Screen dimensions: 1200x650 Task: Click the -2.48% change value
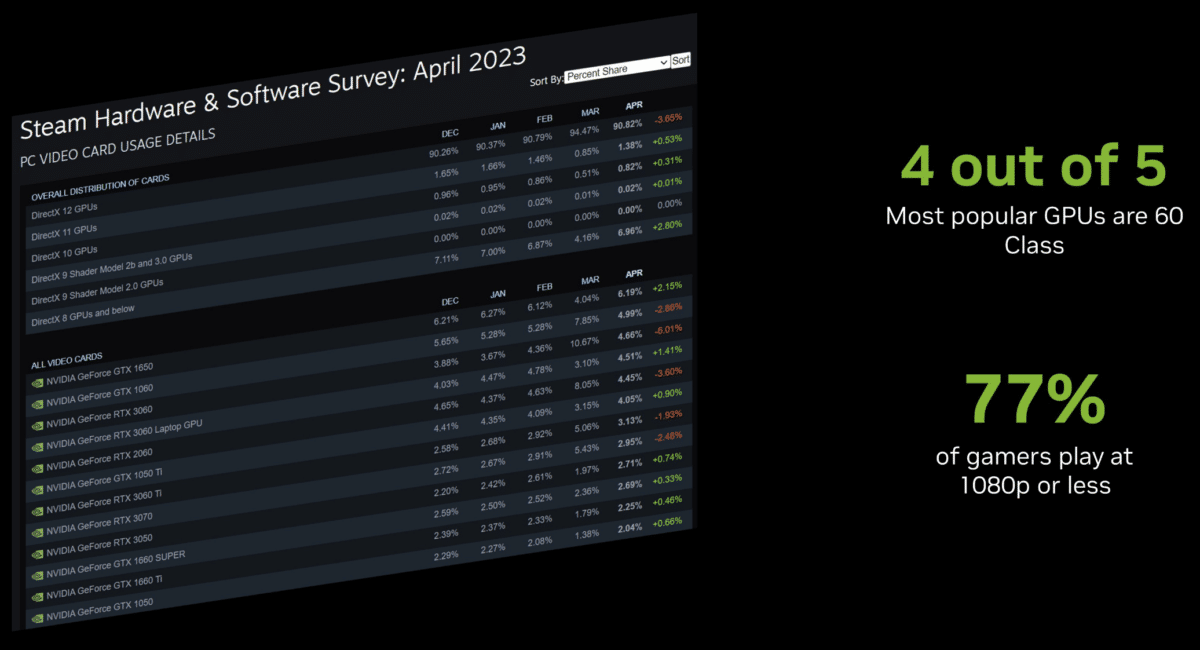coord(668,435)
